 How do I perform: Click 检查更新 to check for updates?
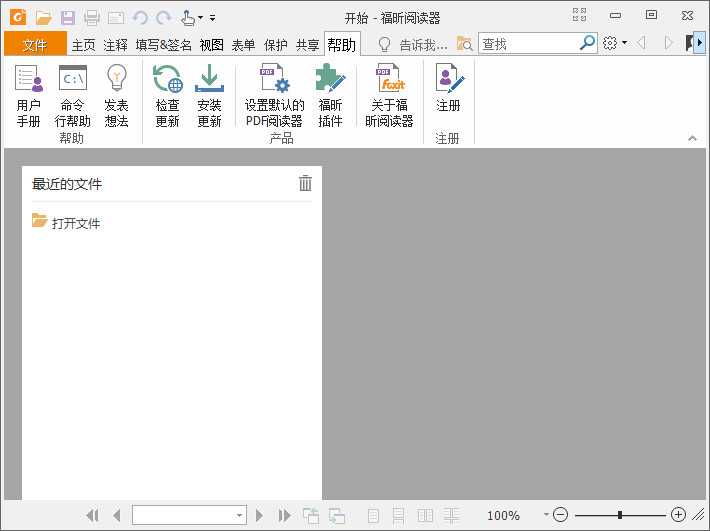pyautogui.click(x=168, y=96)
